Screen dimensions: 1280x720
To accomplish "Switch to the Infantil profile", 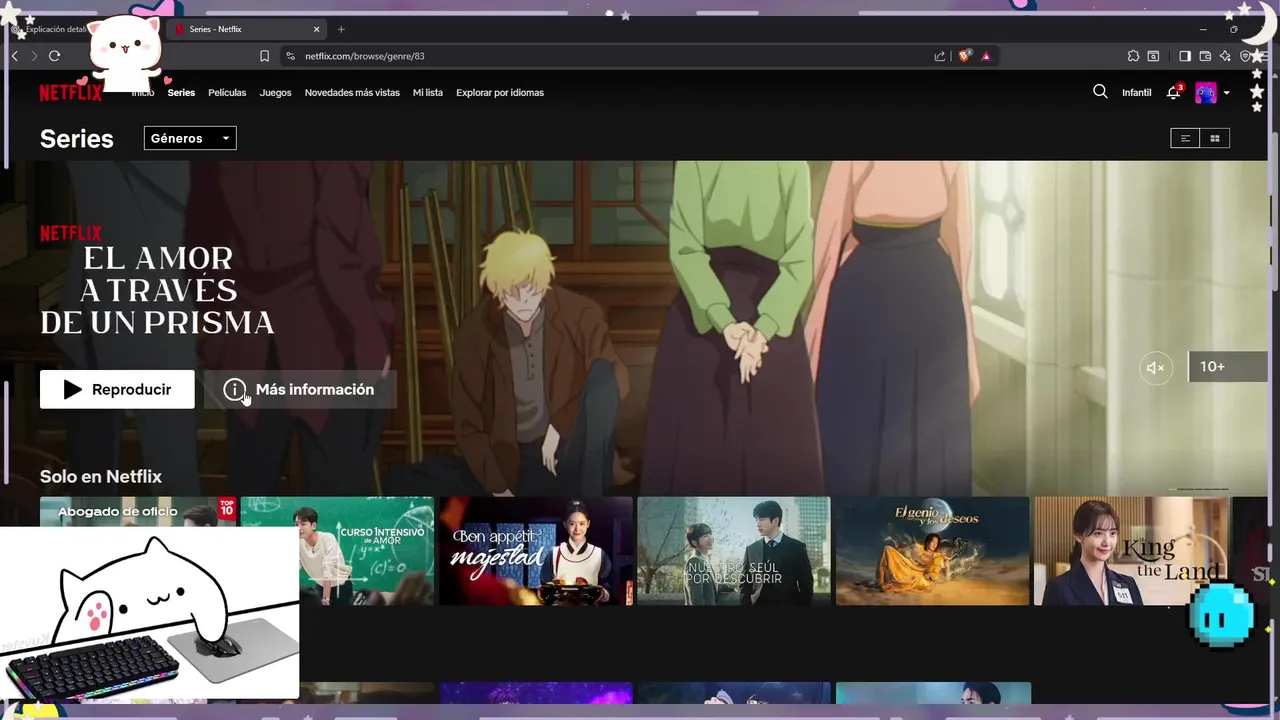I will 1137,92.
